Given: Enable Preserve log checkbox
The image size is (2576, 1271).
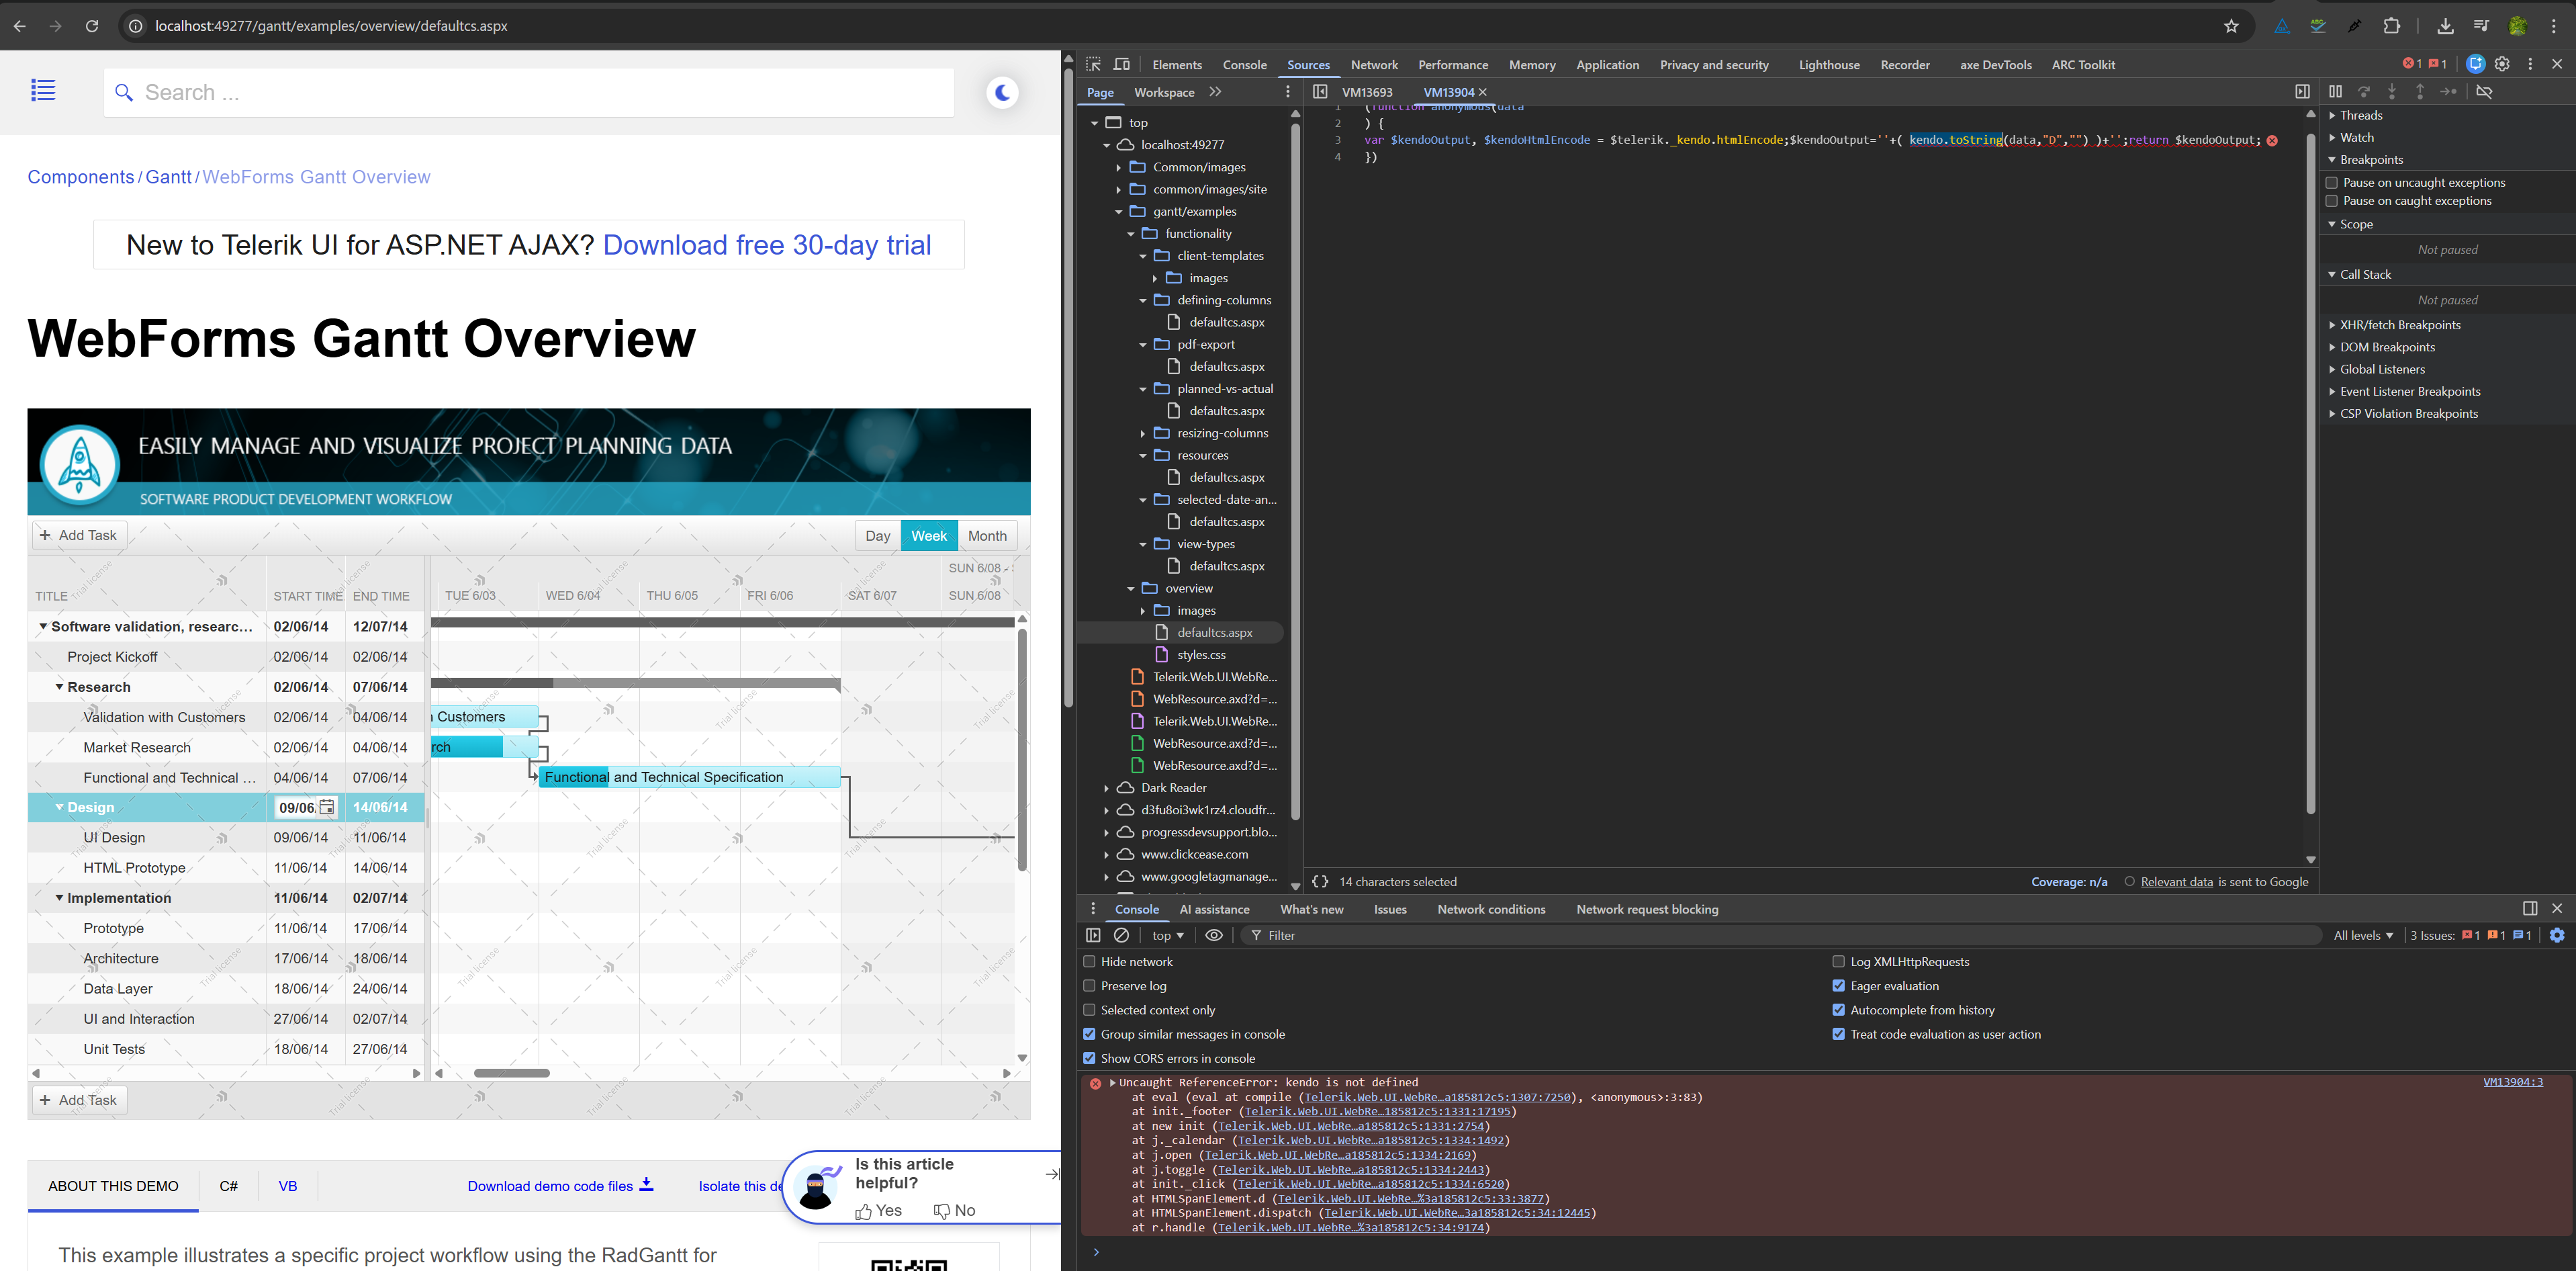Looking at the screenshot, I should point(1089,985).
